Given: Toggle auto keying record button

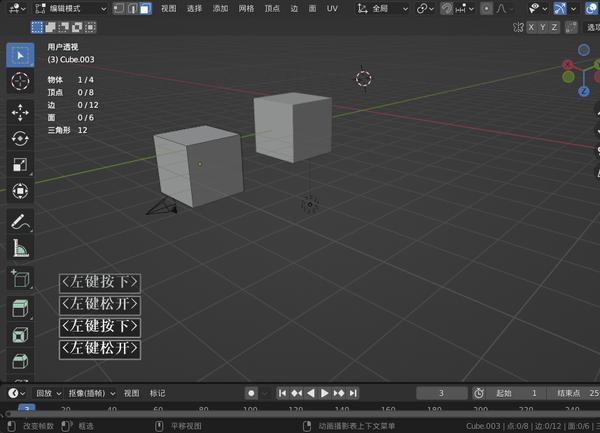Looking at the screenshot, I should click(251, 393).
